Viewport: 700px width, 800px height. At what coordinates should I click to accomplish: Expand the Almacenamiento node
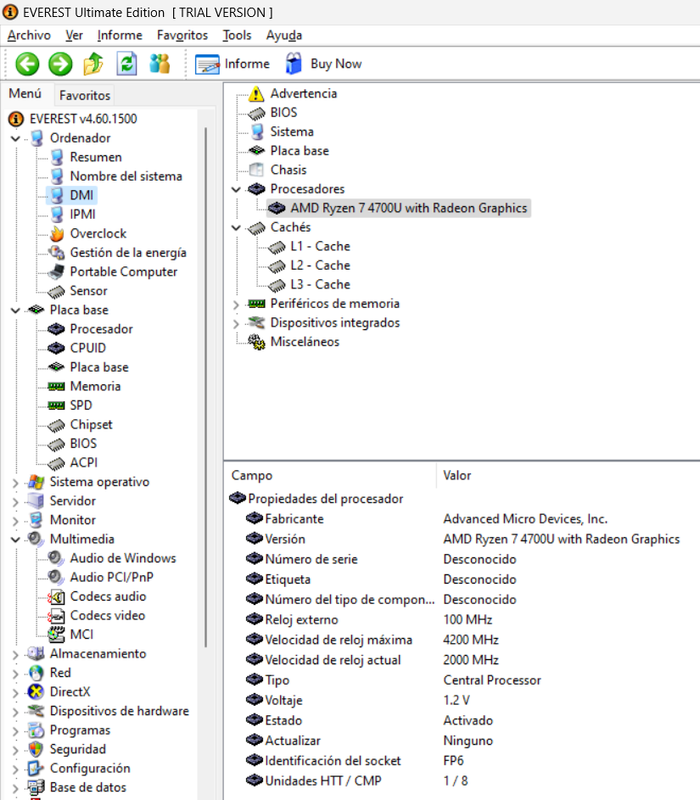[x=15, y=654]
